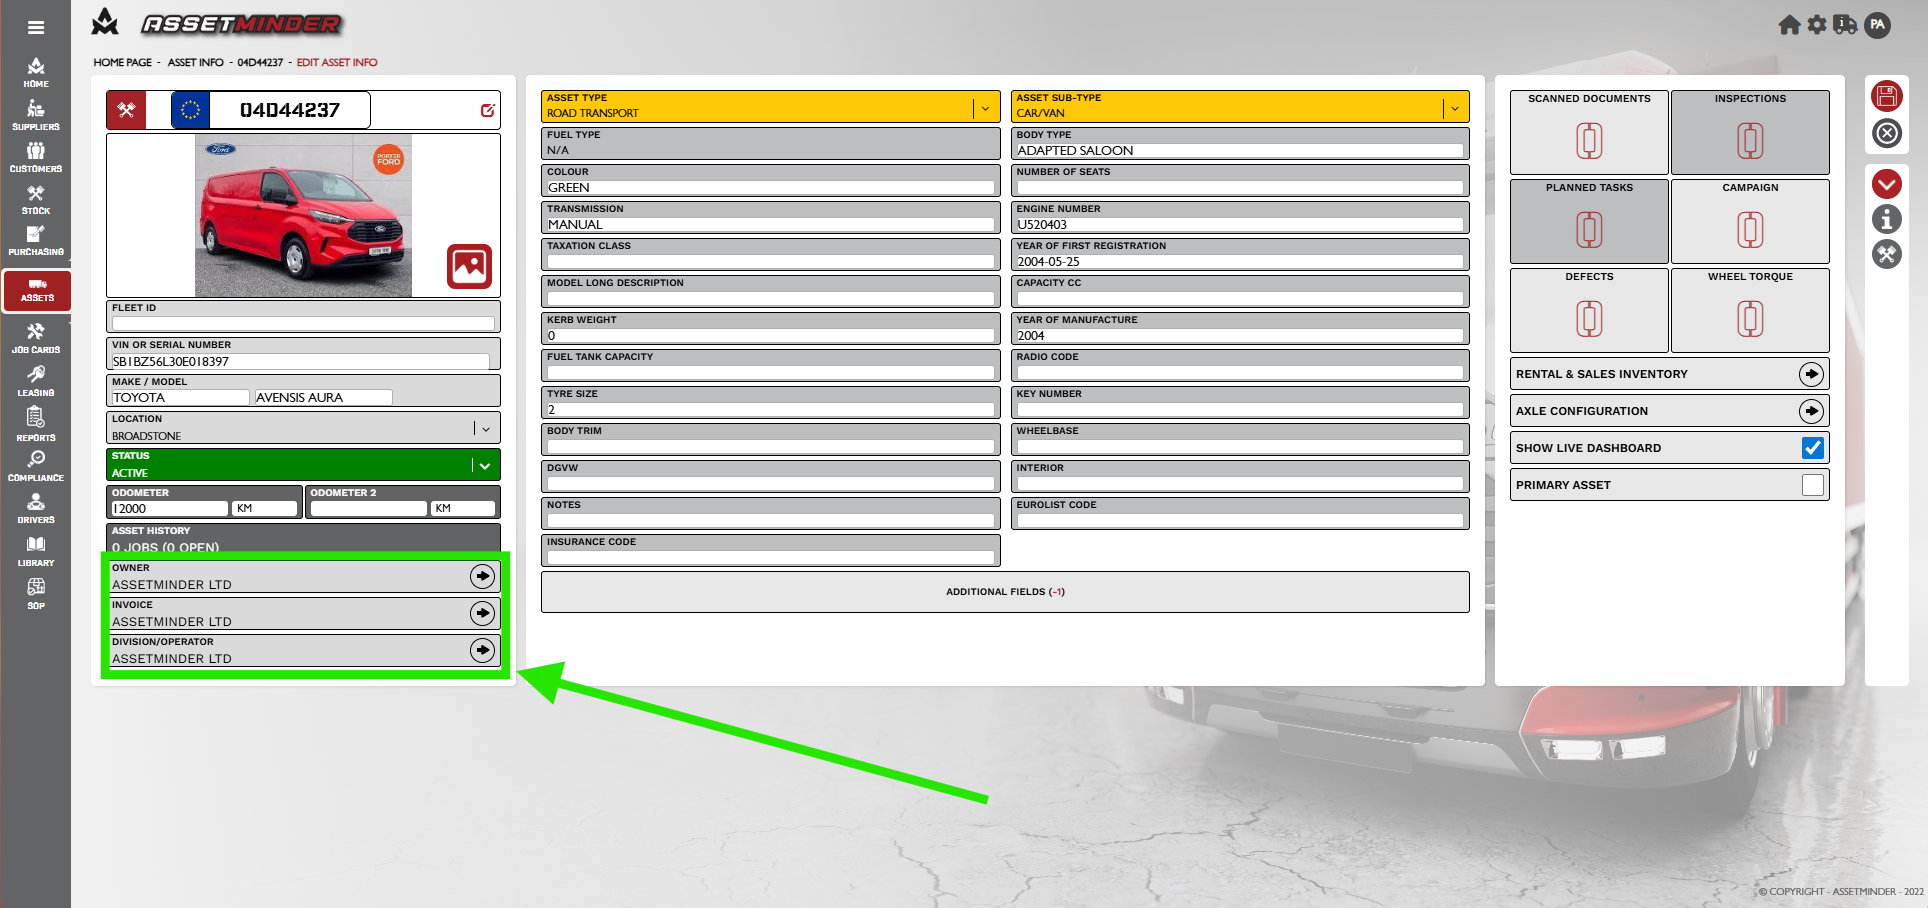The height and width of the screenshot is (908, 1928).
Task: Open Suppliers in the sidebar menu
Action: coord(36,115)
